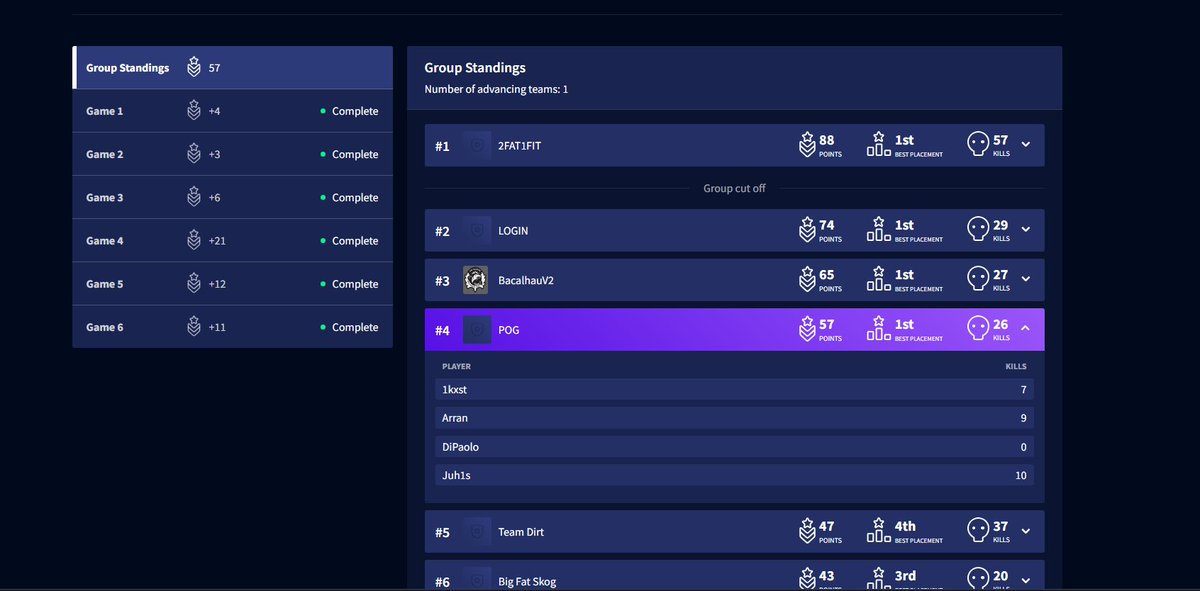Screen dimensions: 1200x591
Task: Click the PLAYER column header
Action: click(456, 367)
